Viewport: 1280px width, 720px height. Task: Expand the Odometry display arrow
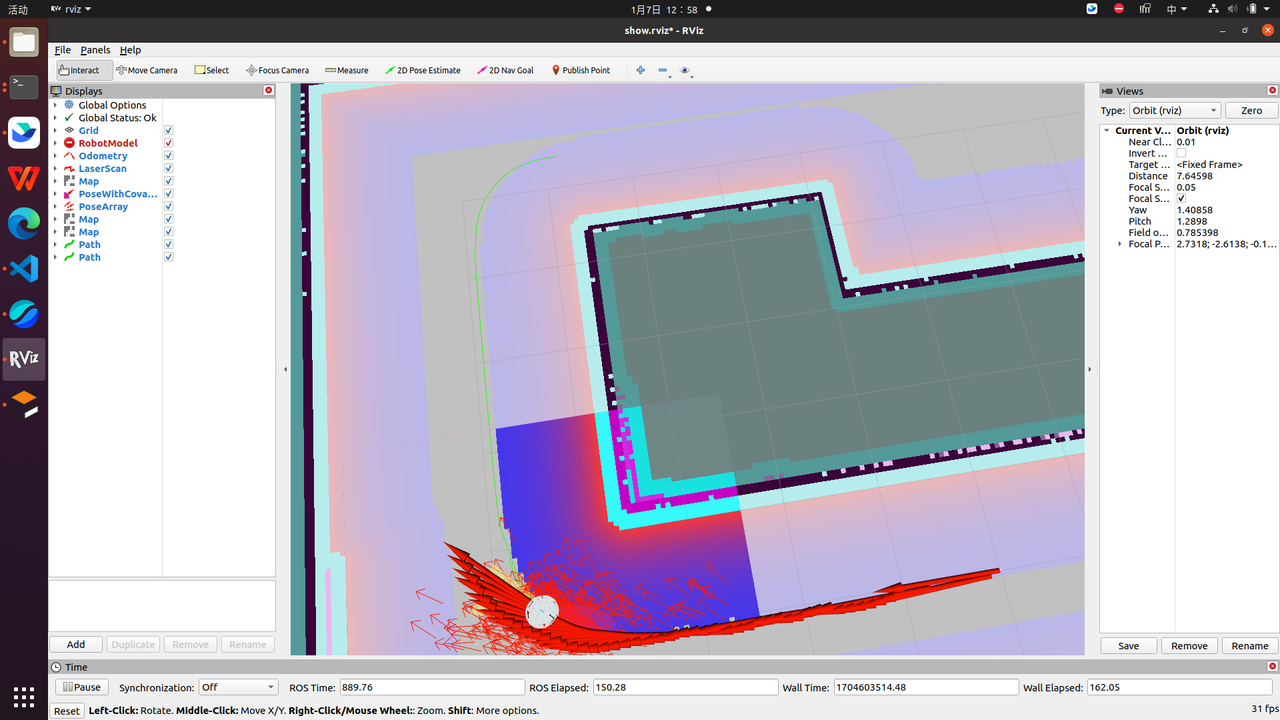pyautogui.click(x=55, y=156)
